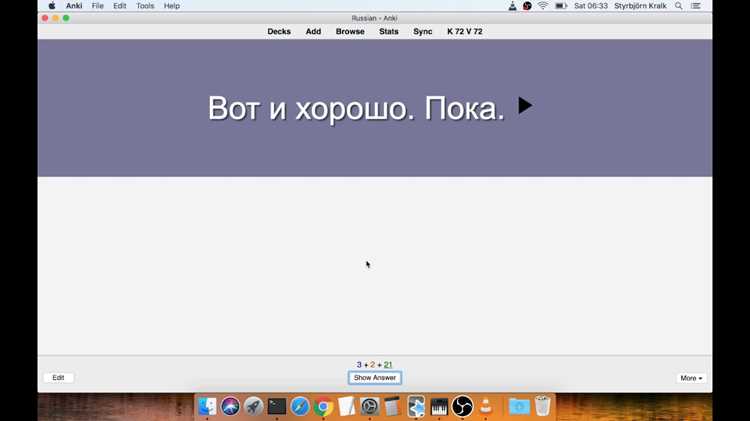Open System Preferences from the dock
750x421 pixels.
pyautogui.click(x=370, y=407)
